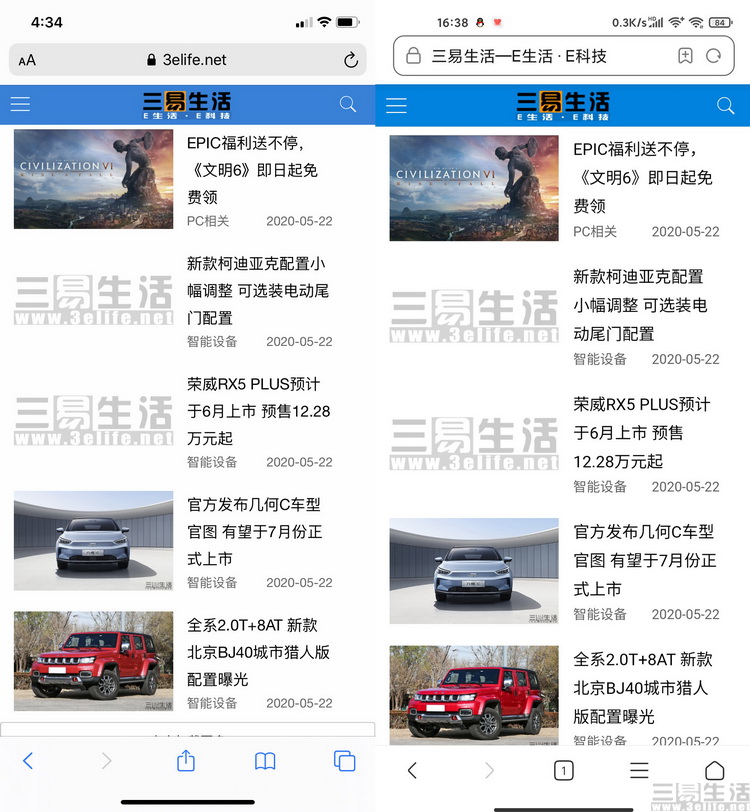Tap PC相关 category tag on the right phone
This screenshot has height=812, width=750.
coord(595,231)
